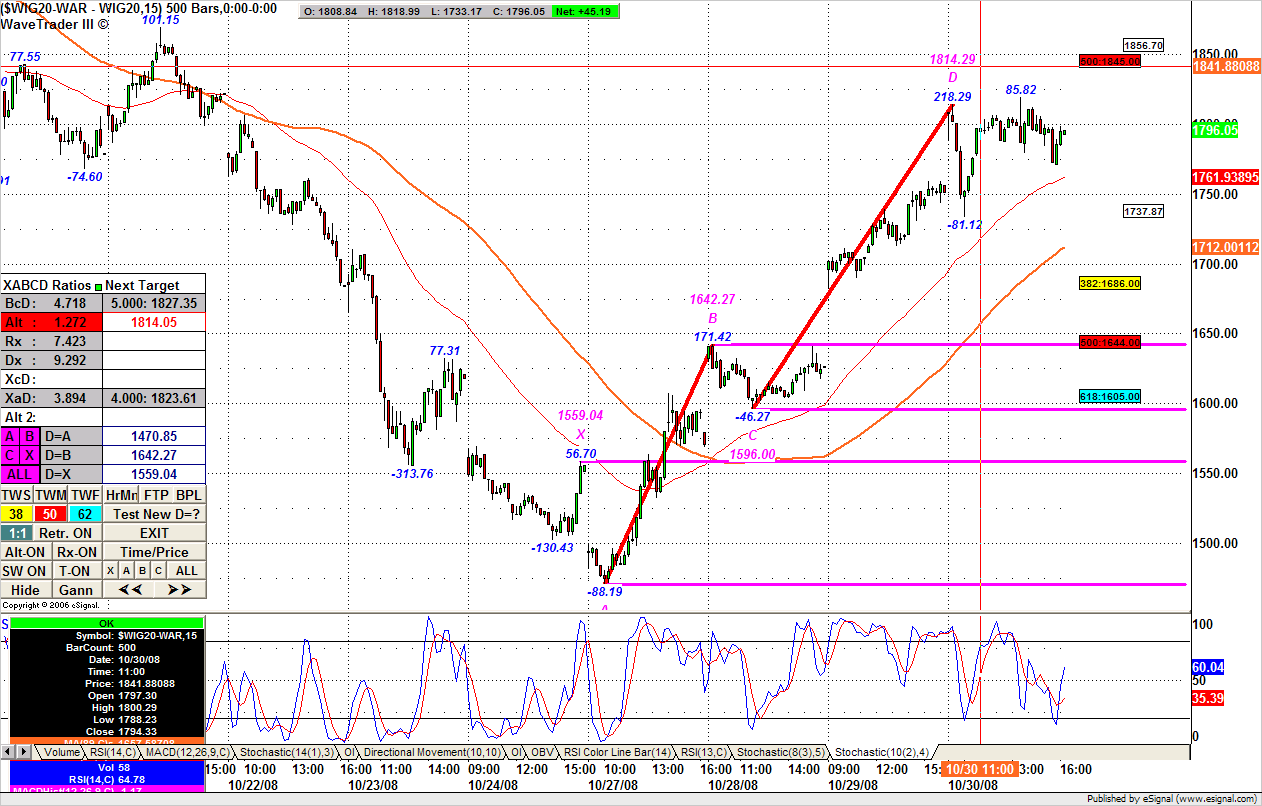Click the D=B value 1642.27 cell
Viewport: 1262px width, 806px height.
[x=154, y=455]
